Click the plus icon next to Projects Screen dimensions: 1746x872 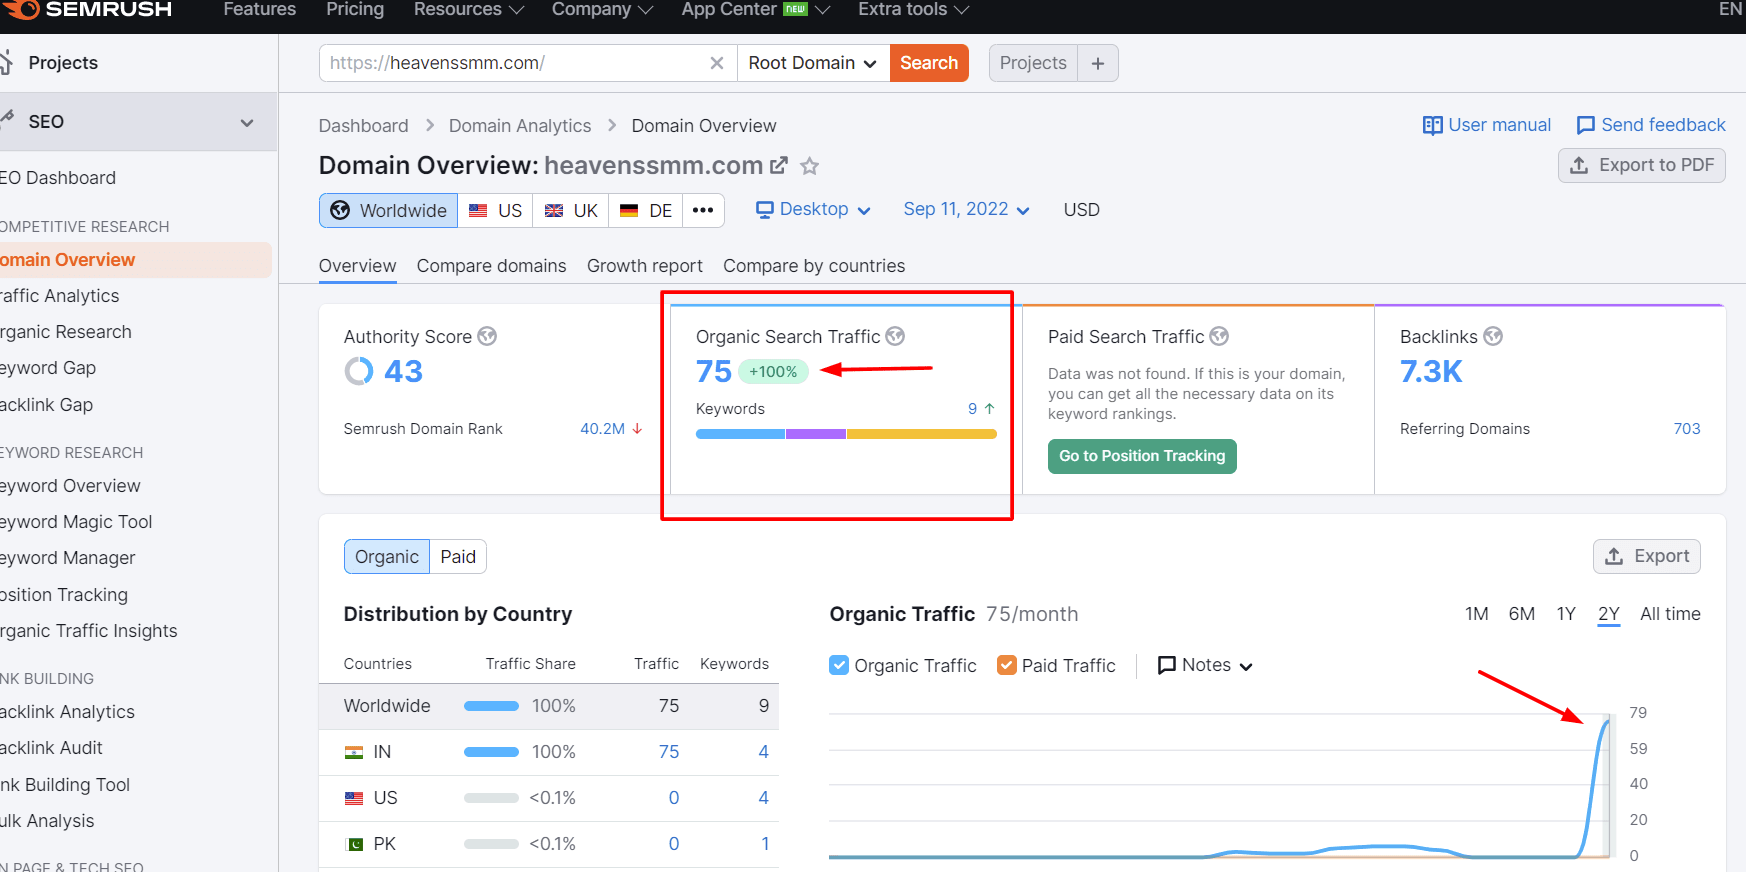(x=1098, y=63)
